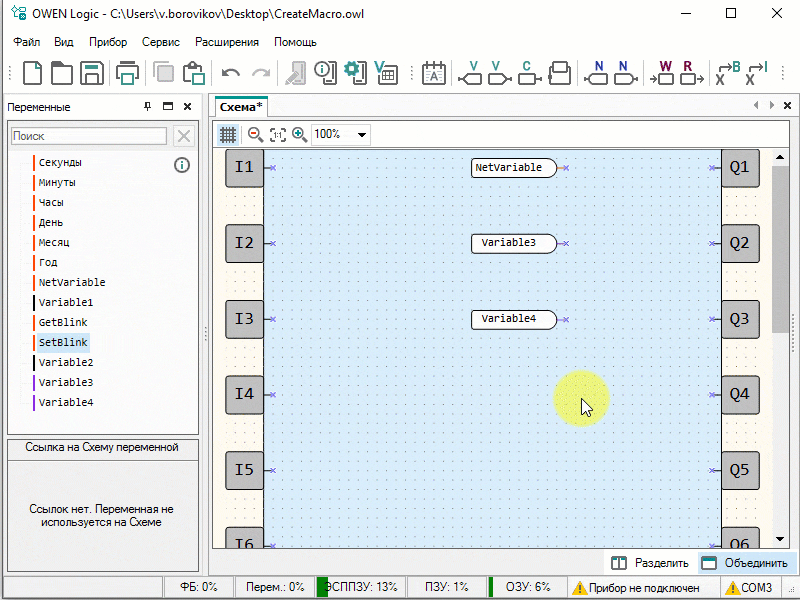Image resolution: width=800 pixels, height=600 pixels.
Task: Toggle the grid display on canvas
Action: (228, 134)
